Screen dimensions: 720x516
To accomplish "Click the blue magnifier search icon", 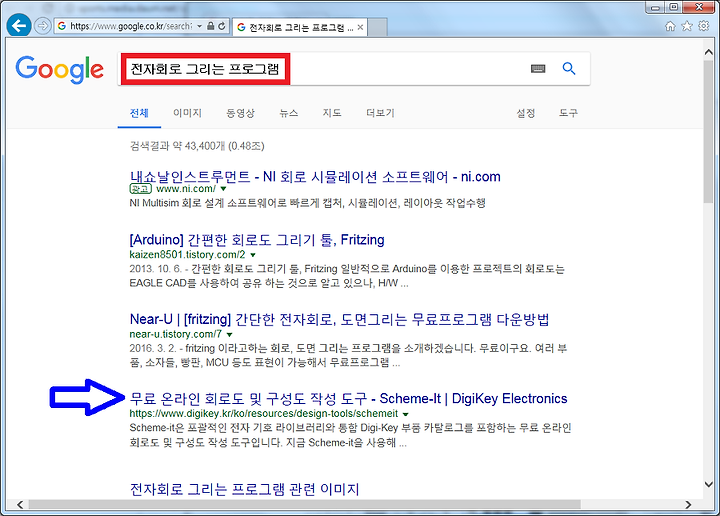I will 569,68.
